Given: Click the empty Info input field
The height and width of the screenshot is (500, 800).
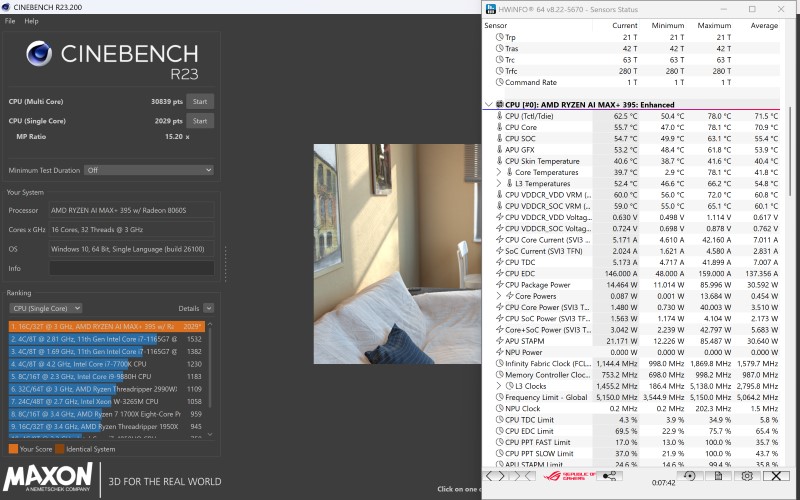Looking at the screenshot, I should pos(132,268).
